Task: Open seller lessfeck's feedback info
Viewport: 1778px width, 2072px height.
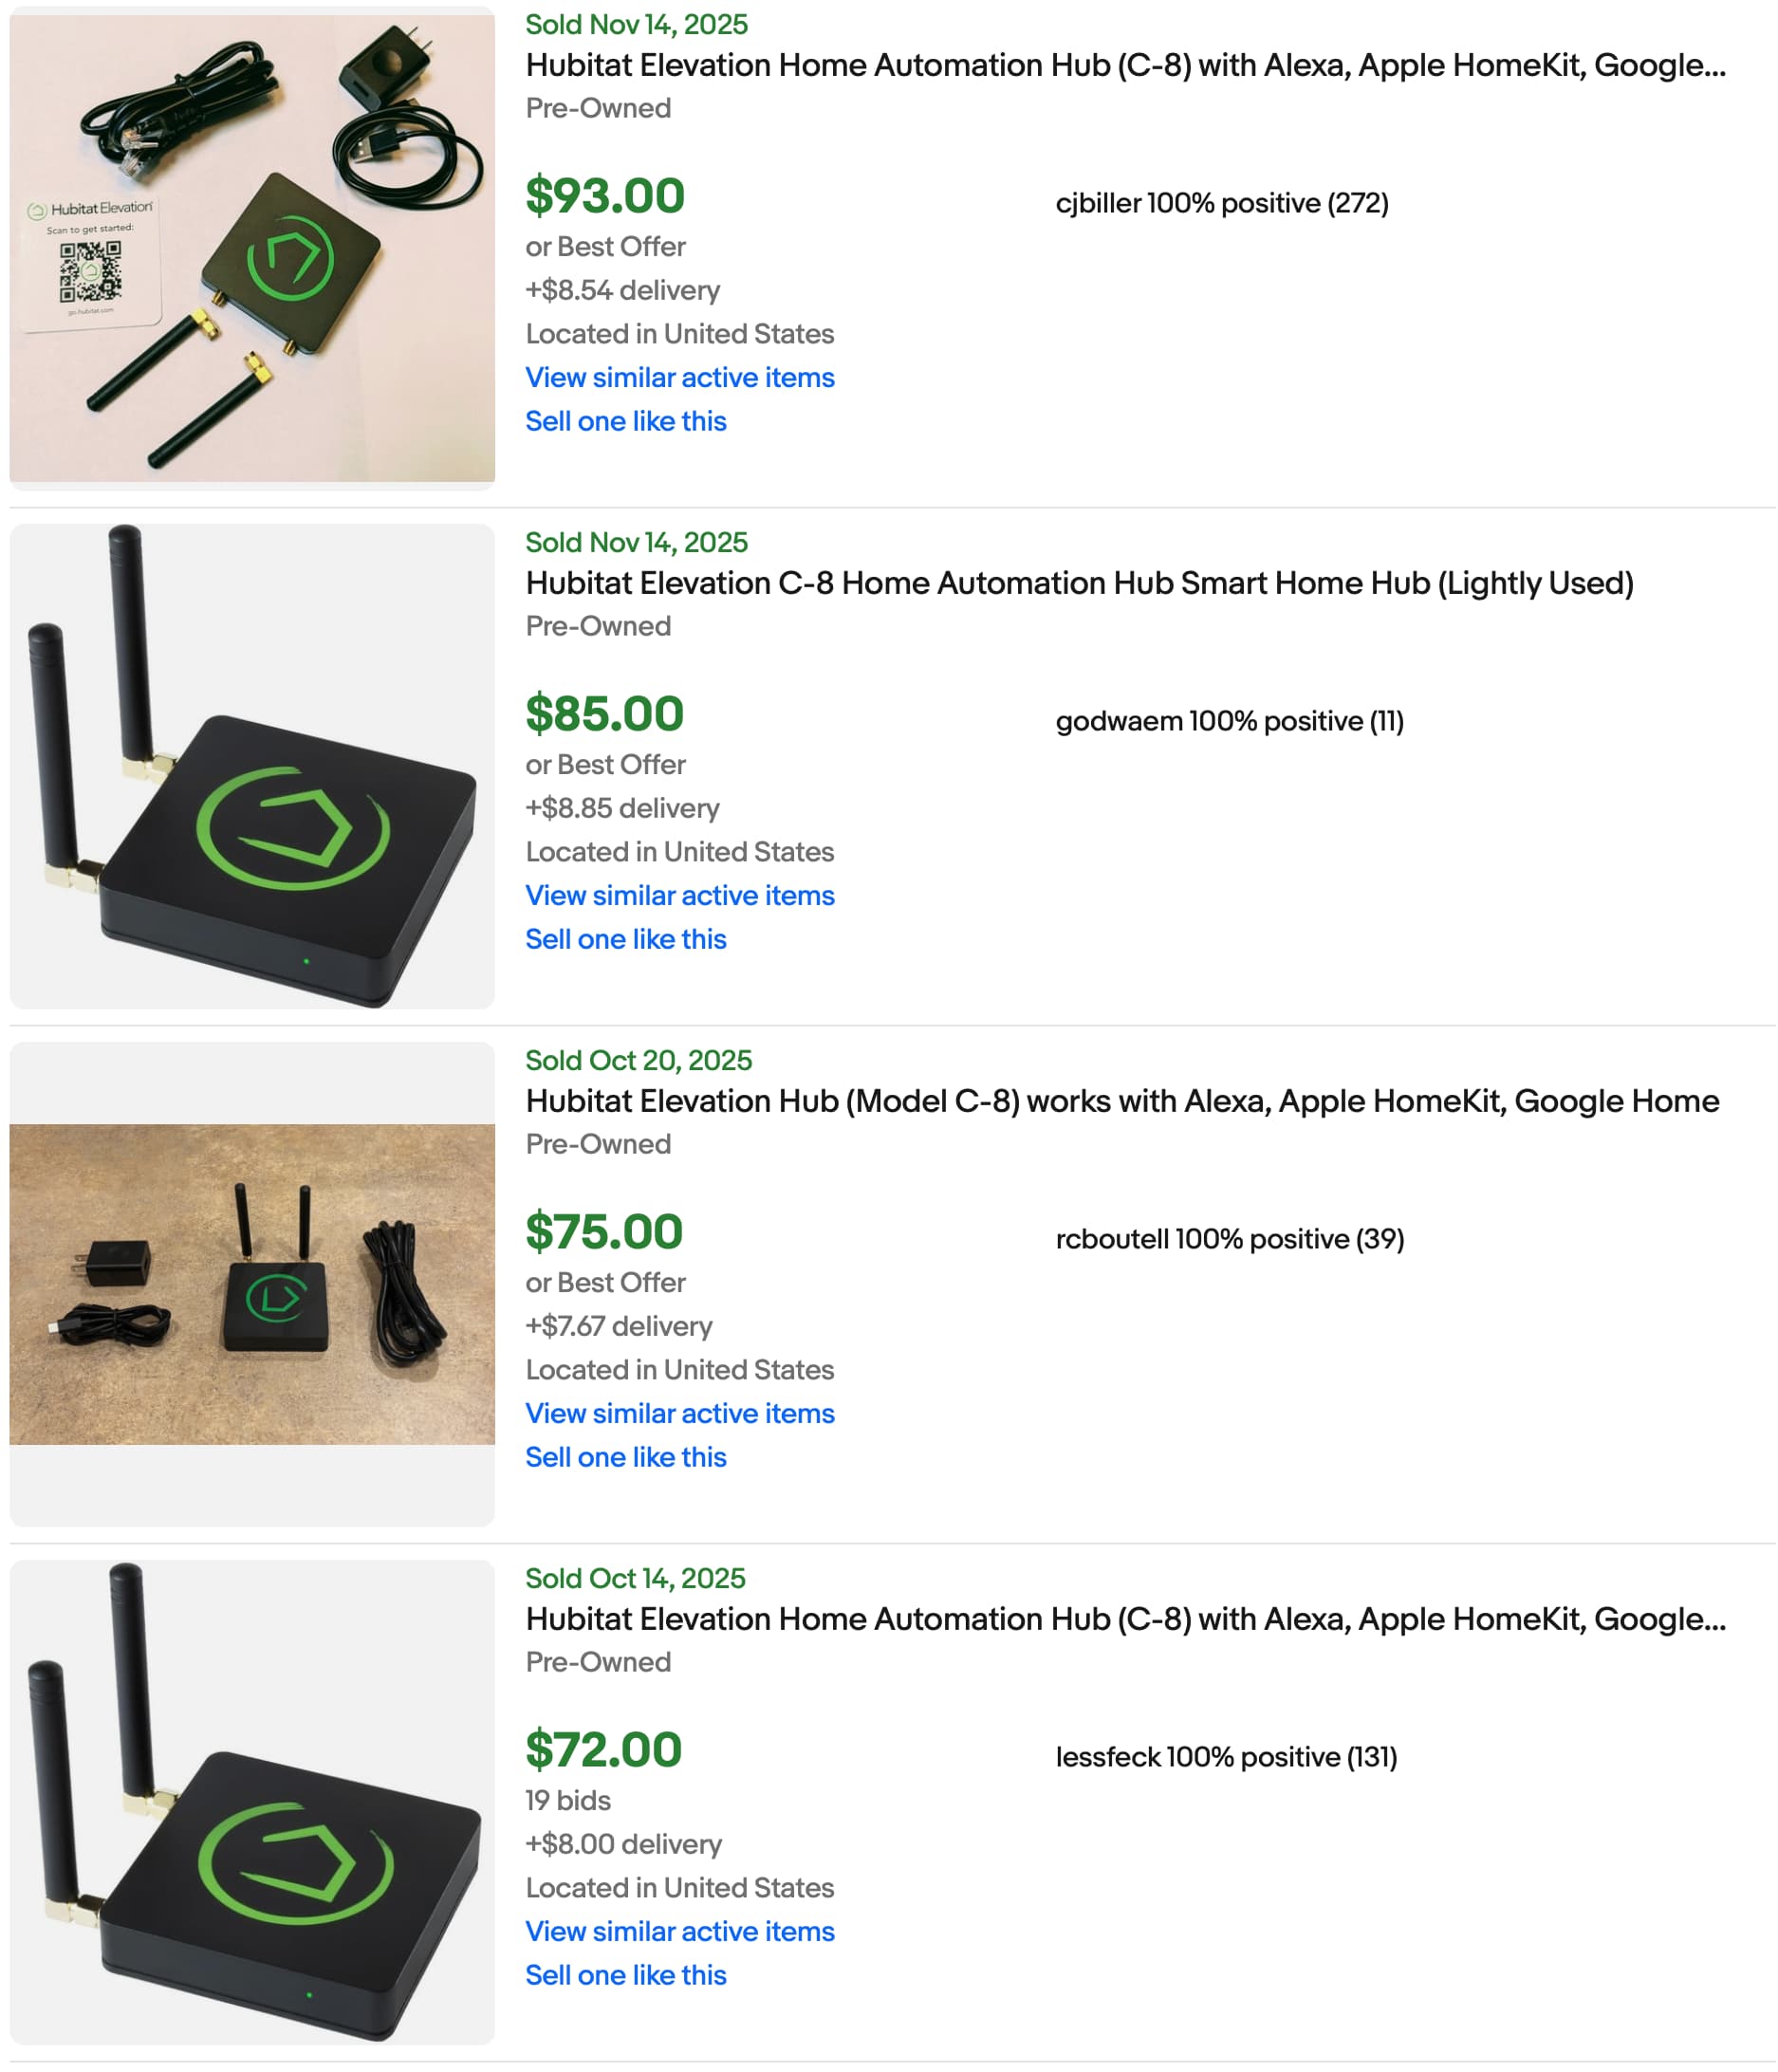Action: click(1226, 1757)
